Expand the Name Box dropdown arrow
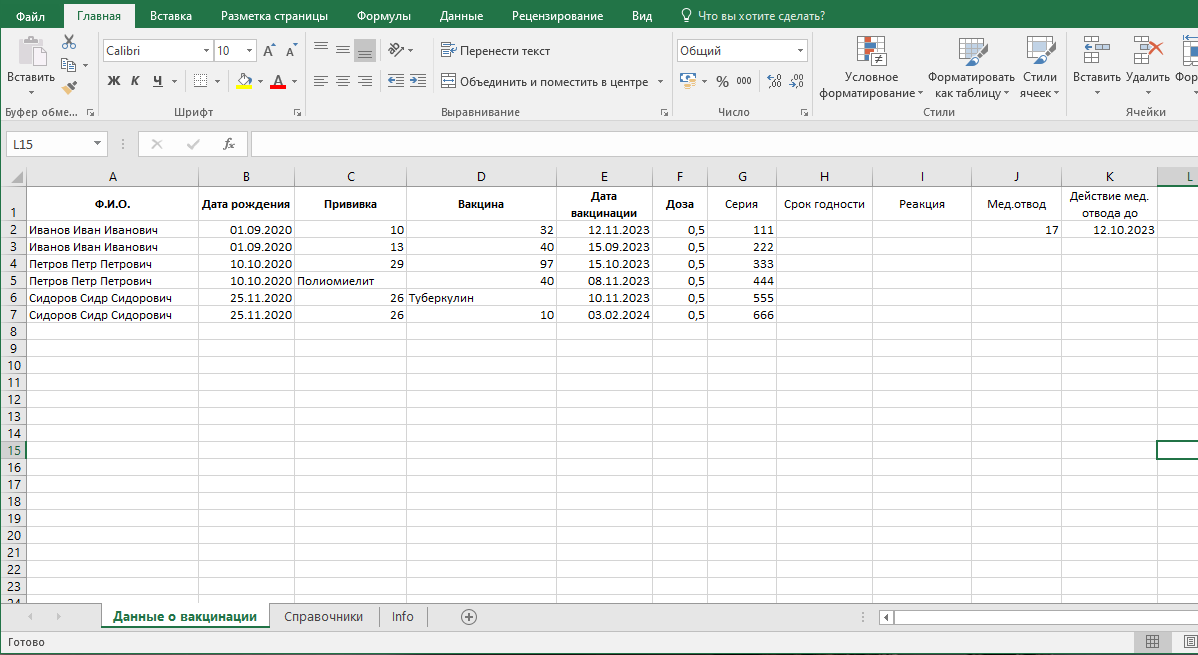 [x=97, y=144]
